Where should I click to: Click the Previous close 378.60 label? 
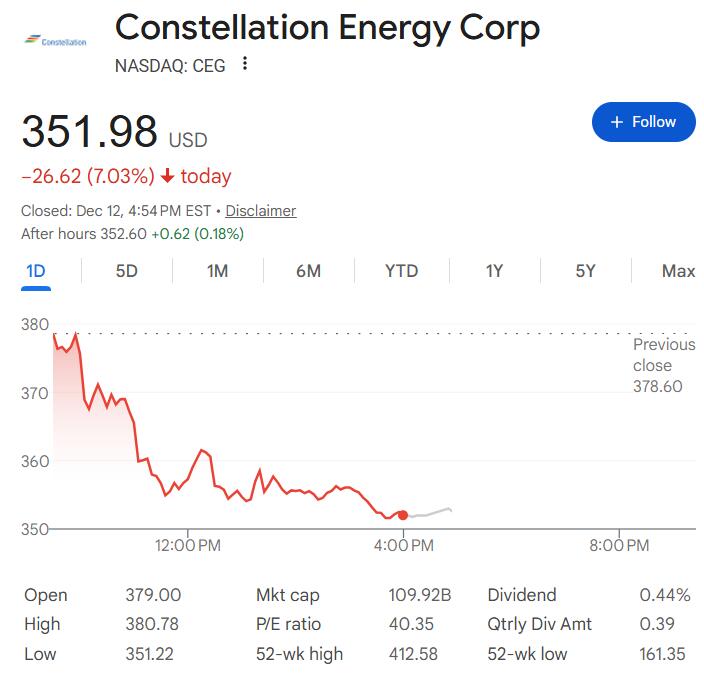(x=663, y=365)
